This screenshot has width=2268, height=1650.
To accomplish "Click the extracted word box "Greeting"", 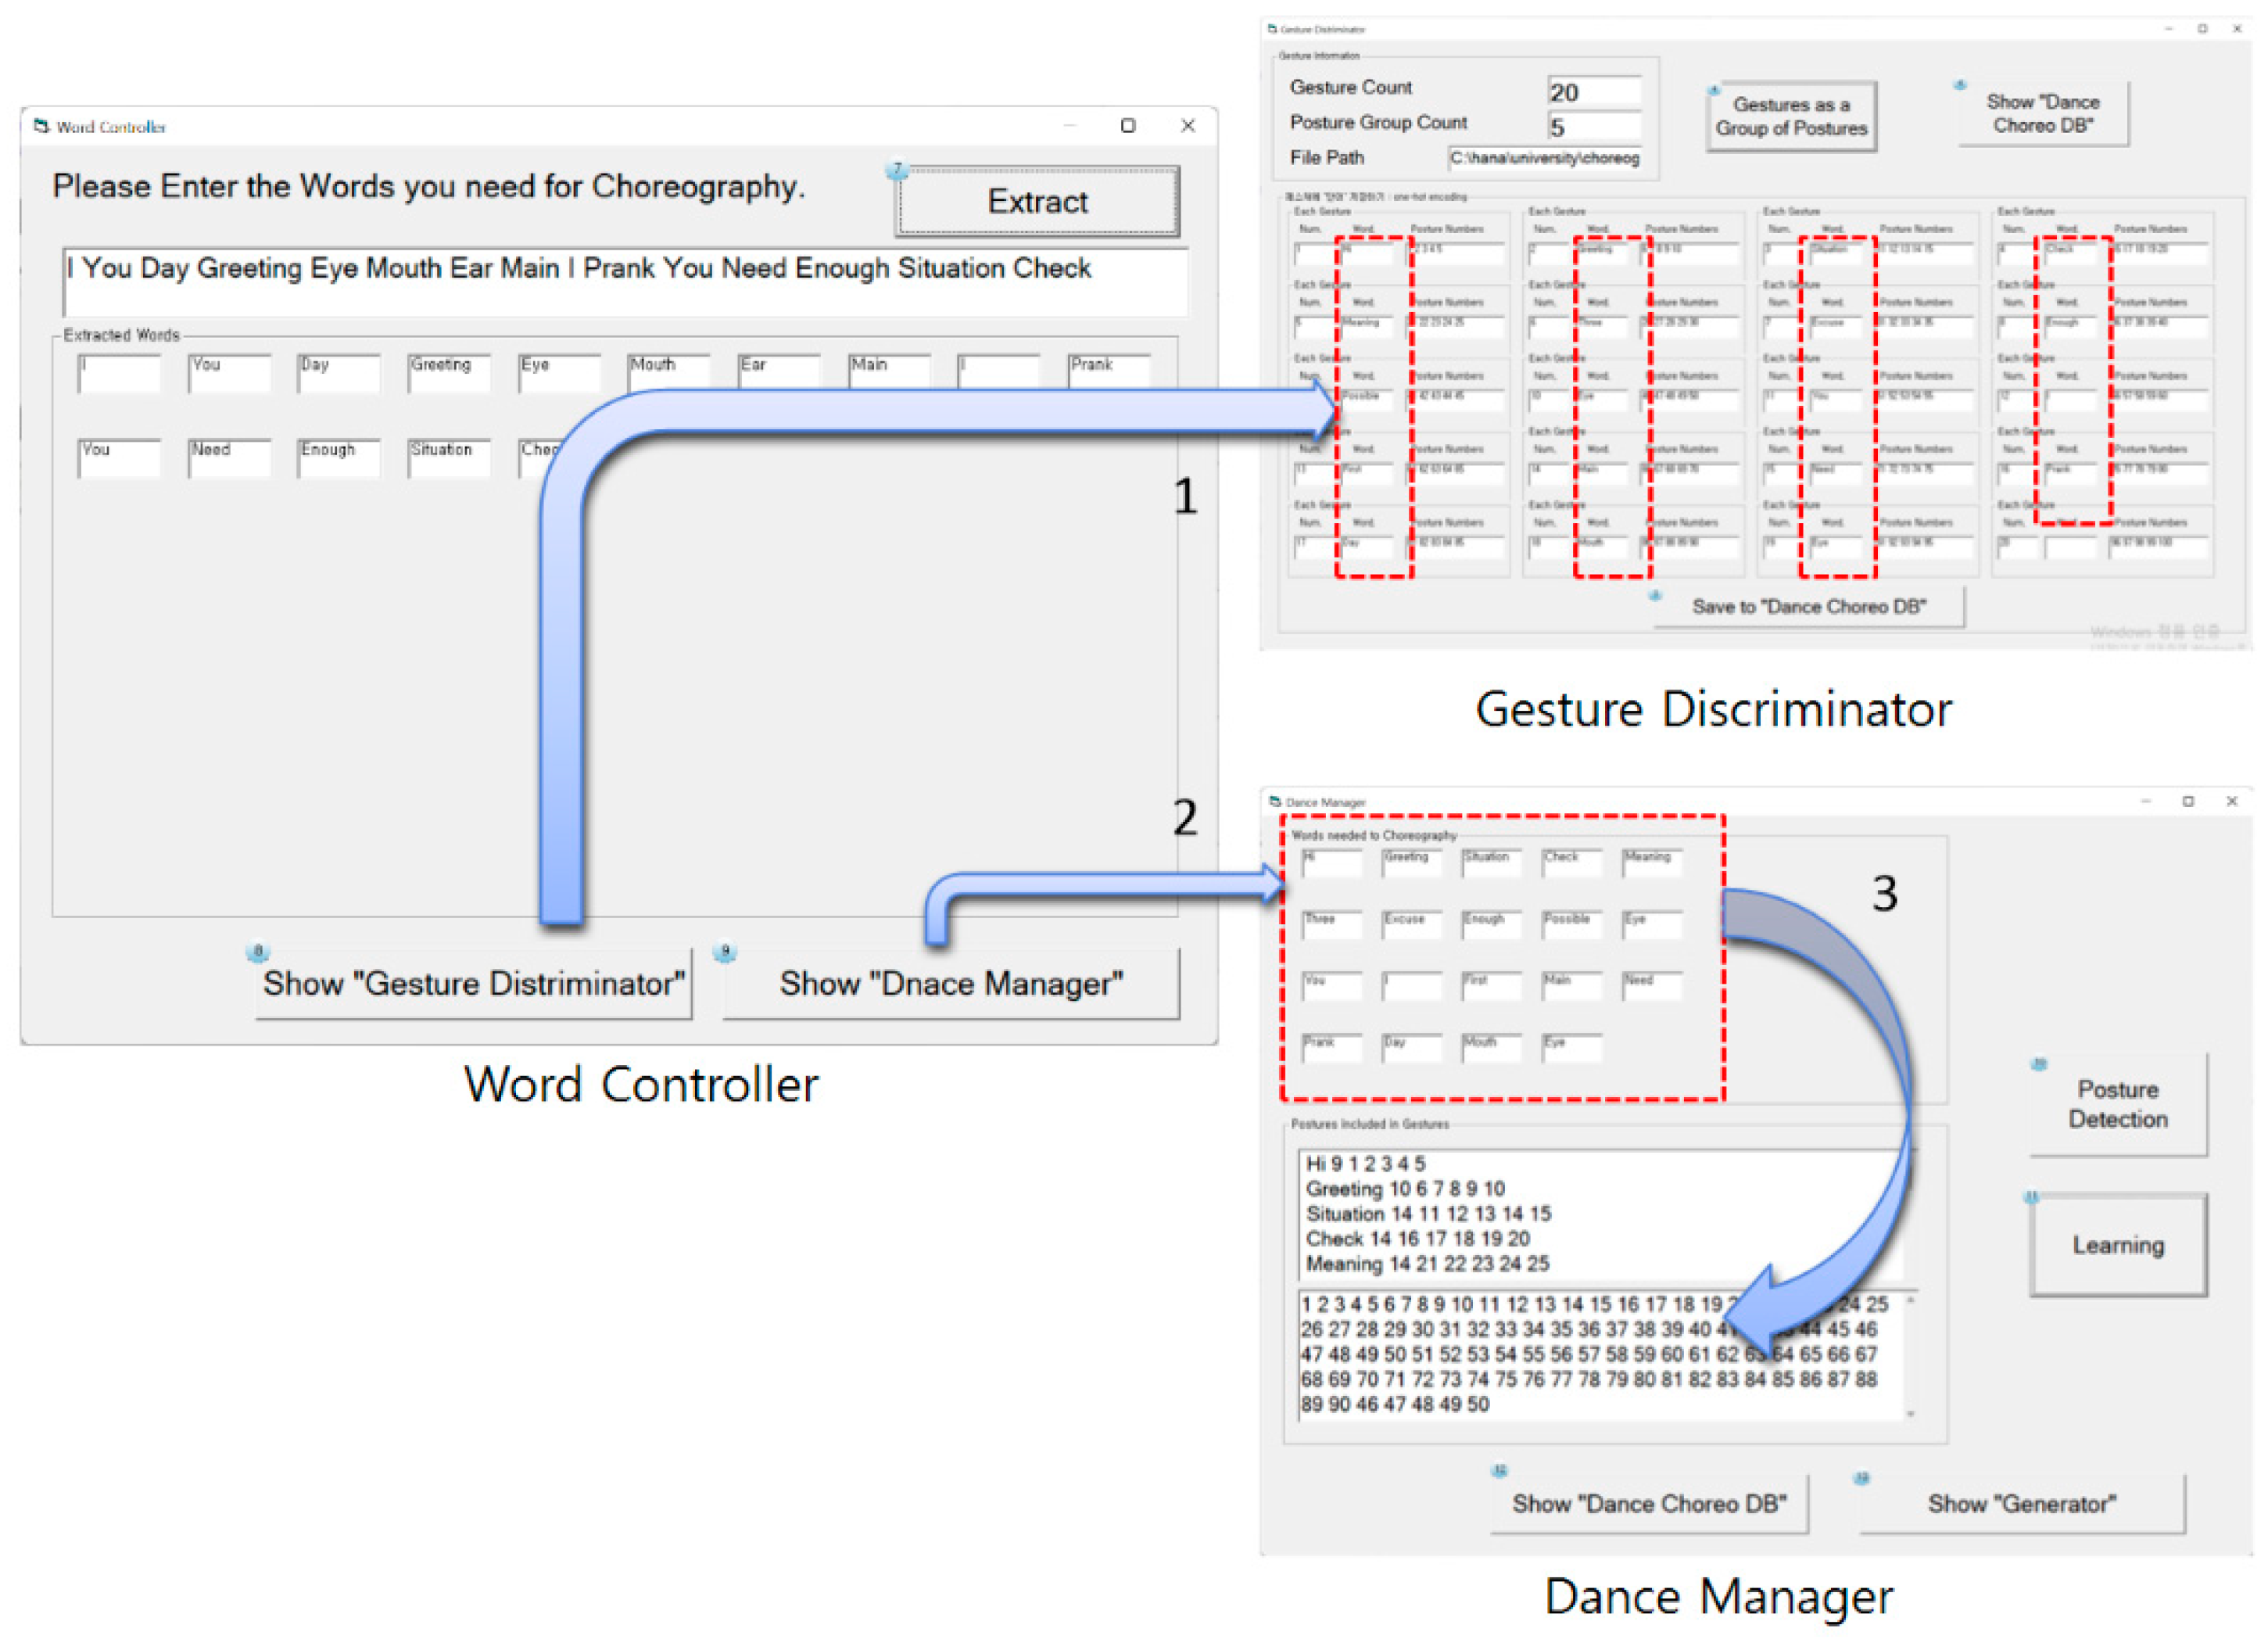I will click(x=448, y=373).
